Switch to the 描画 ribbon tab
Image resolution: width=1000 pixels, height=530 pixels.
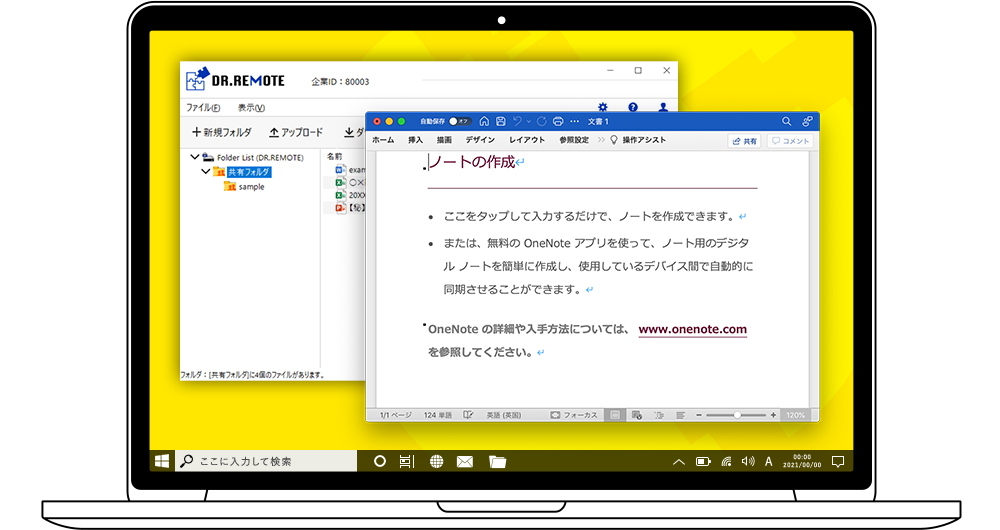[x=444, y=140]
